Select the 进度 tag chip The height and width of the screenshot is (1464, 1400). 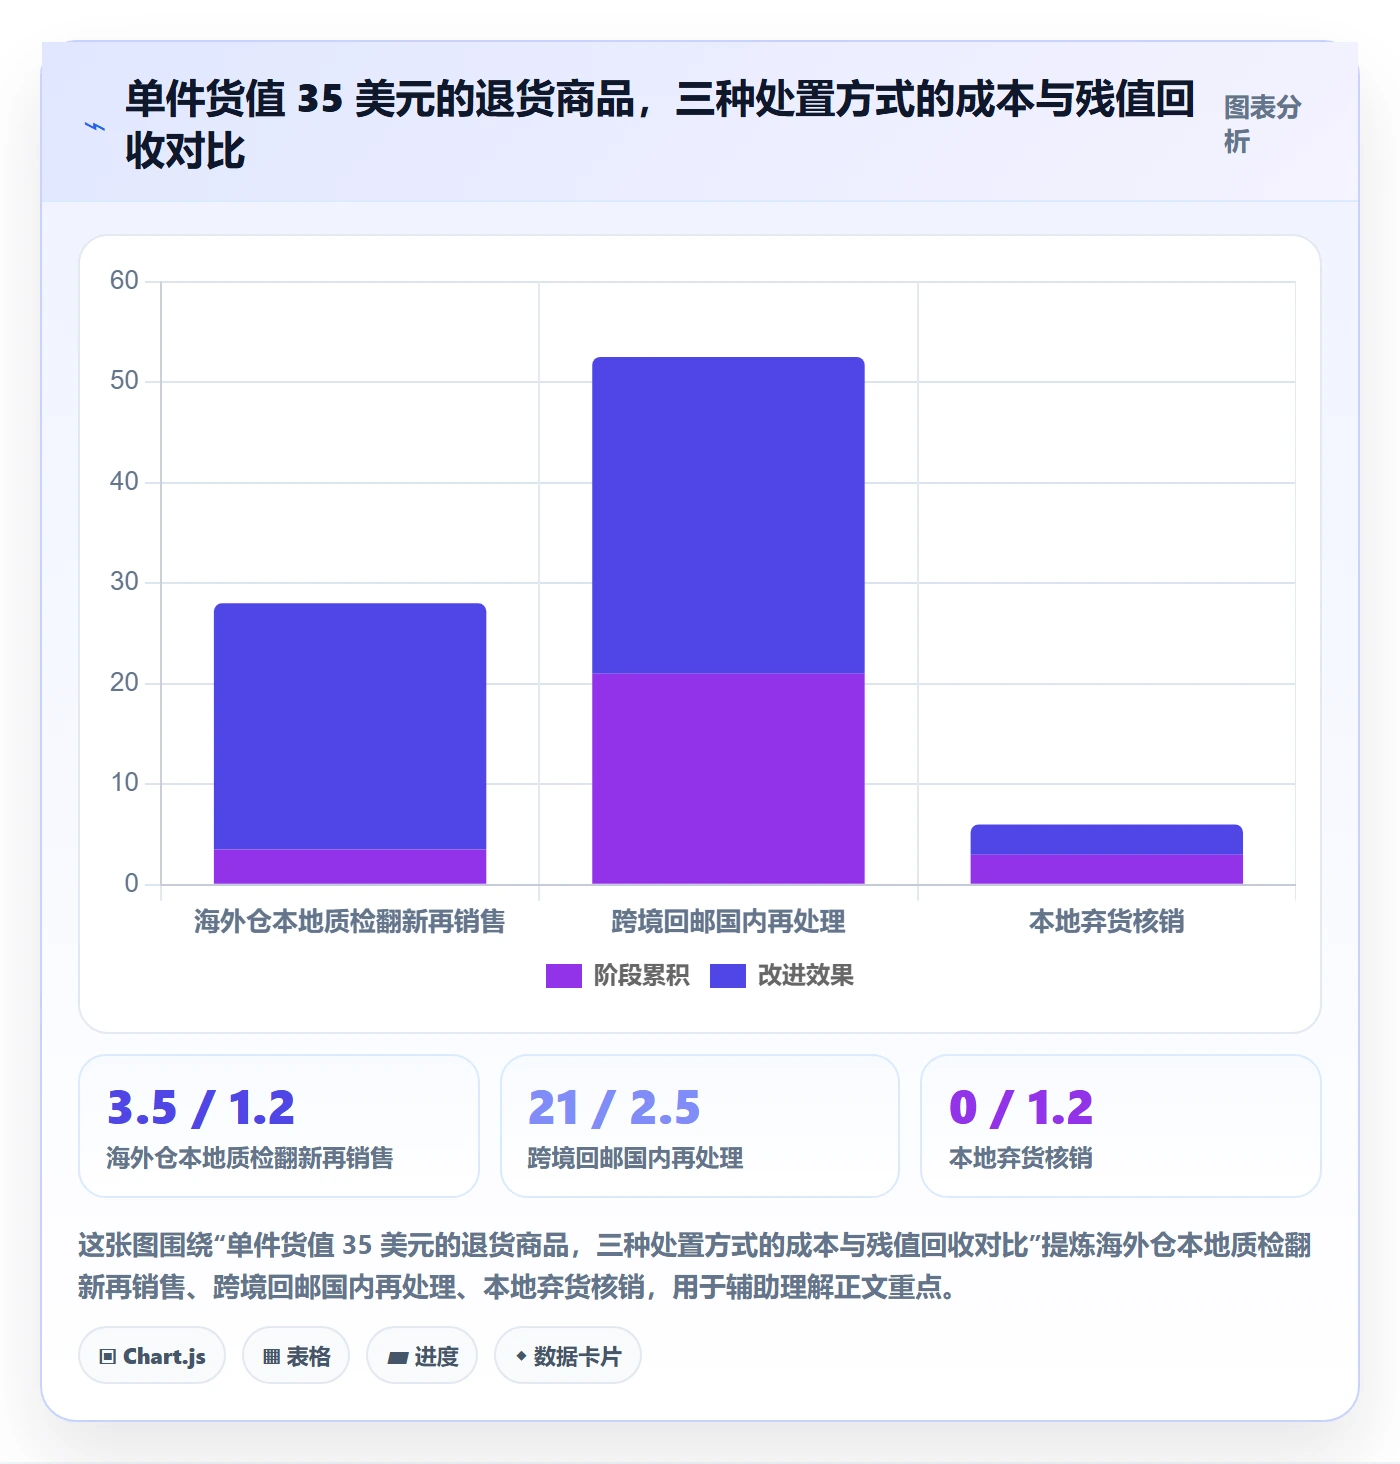pyautogui.click(x=422, y=1356)
